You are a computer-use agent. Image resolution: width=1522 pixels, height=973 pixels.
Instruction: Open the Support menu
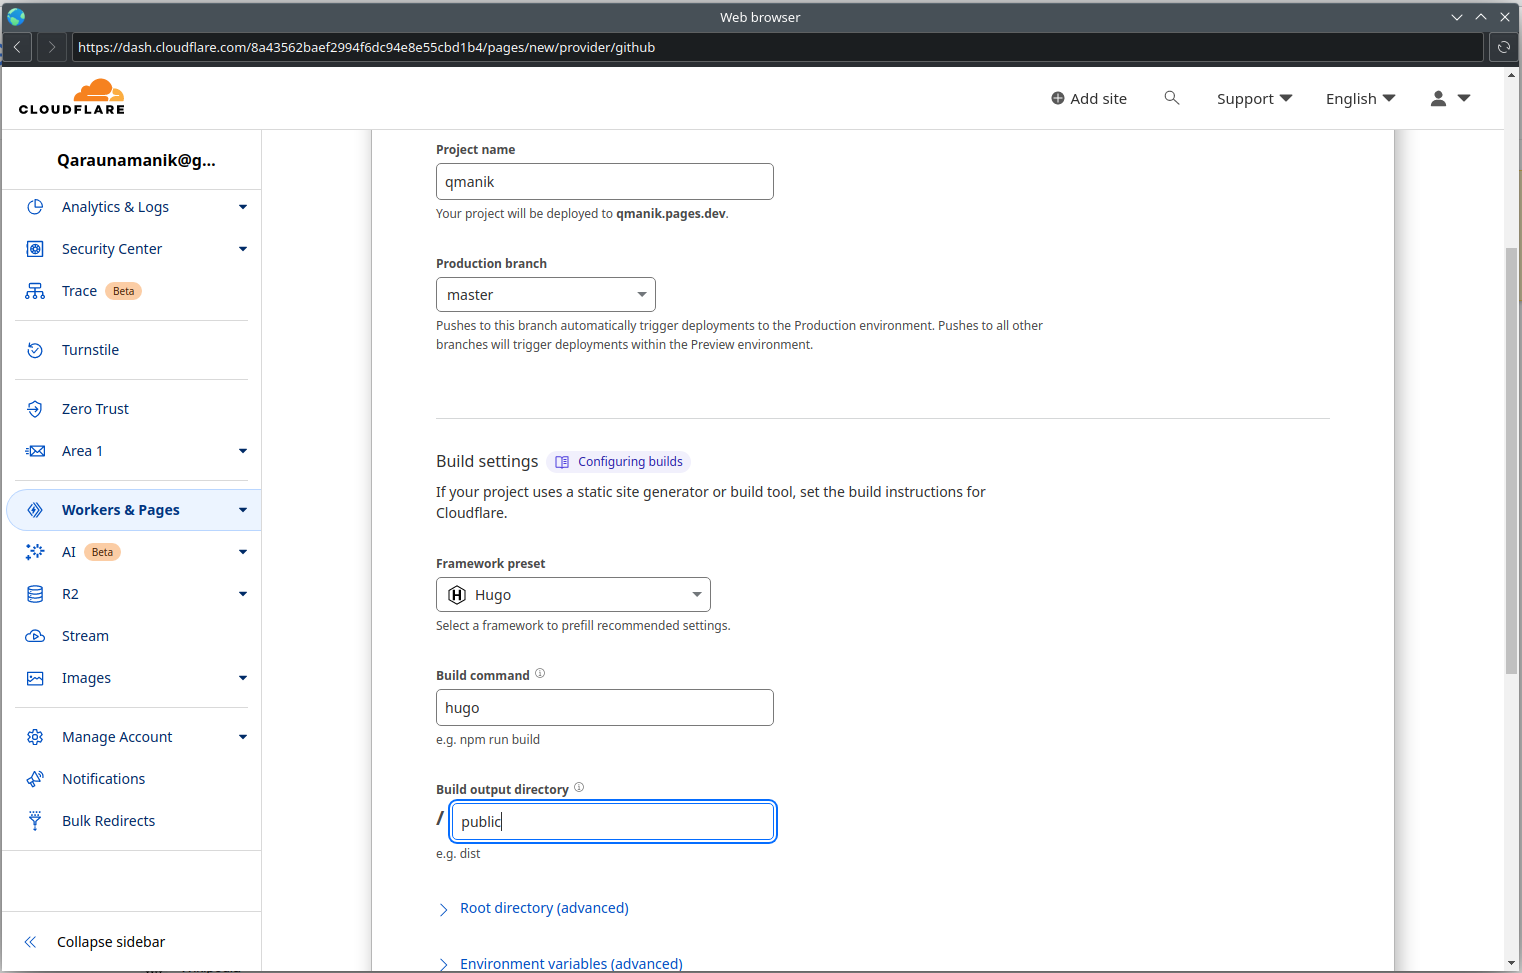(1253, 98)
